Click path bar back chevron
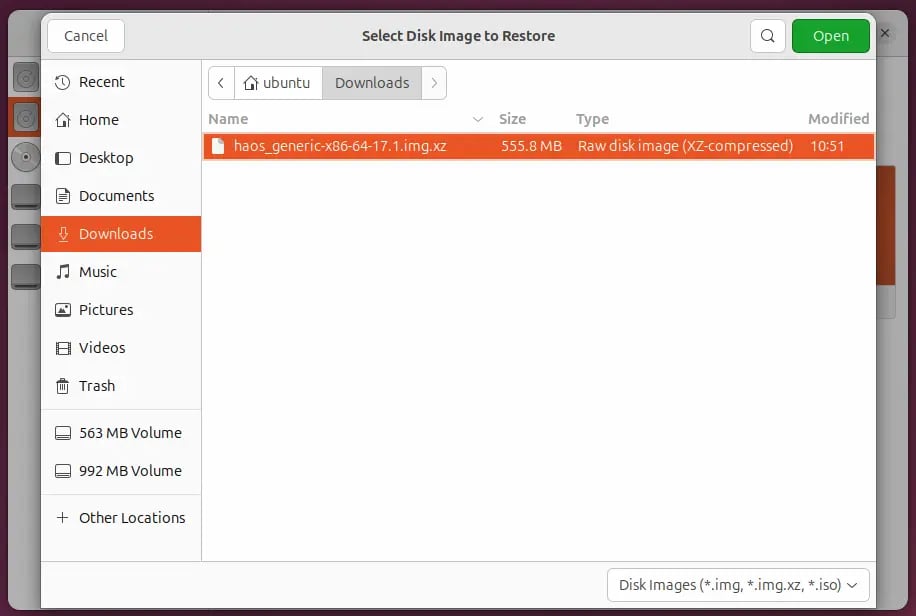The image size is (916, 616). point(221,83)
